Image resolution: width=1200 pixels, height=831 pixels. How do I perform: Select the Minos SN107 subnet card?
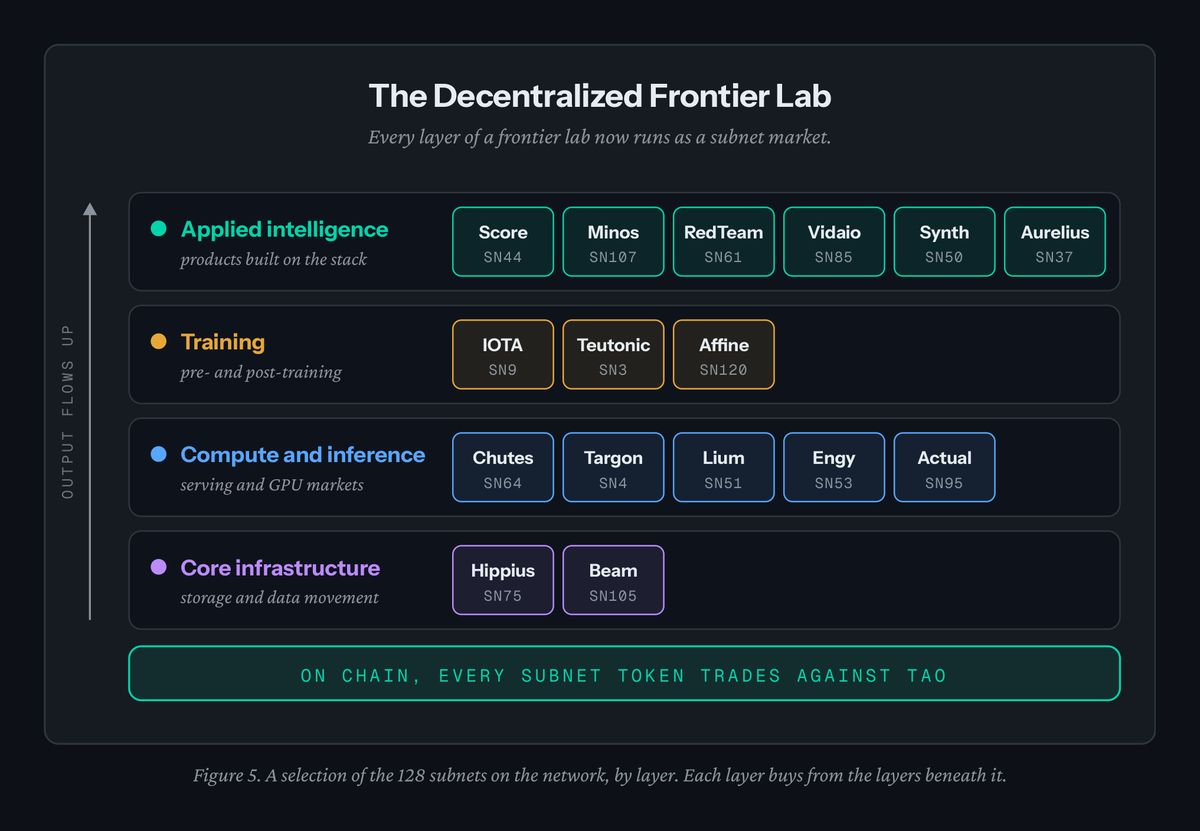point(613,242)
